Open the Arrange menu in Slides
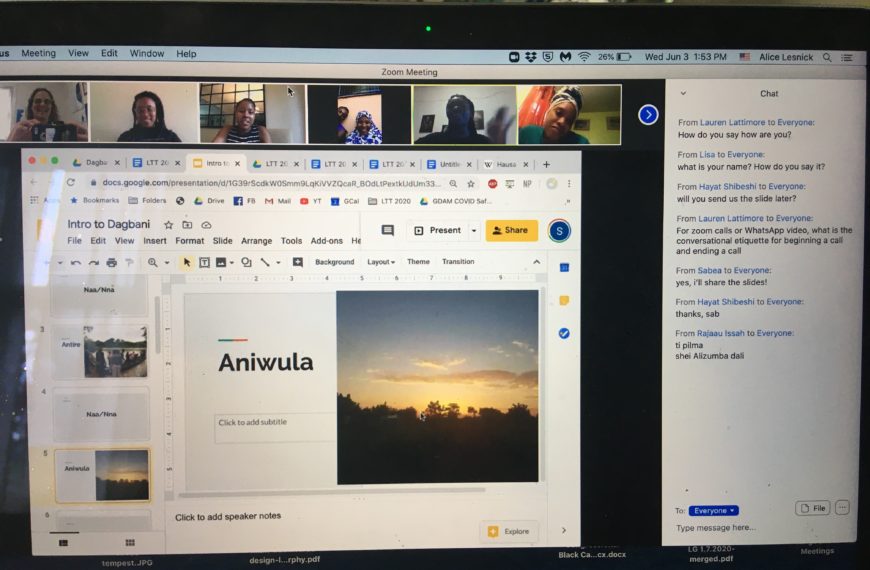 (256, 241)
